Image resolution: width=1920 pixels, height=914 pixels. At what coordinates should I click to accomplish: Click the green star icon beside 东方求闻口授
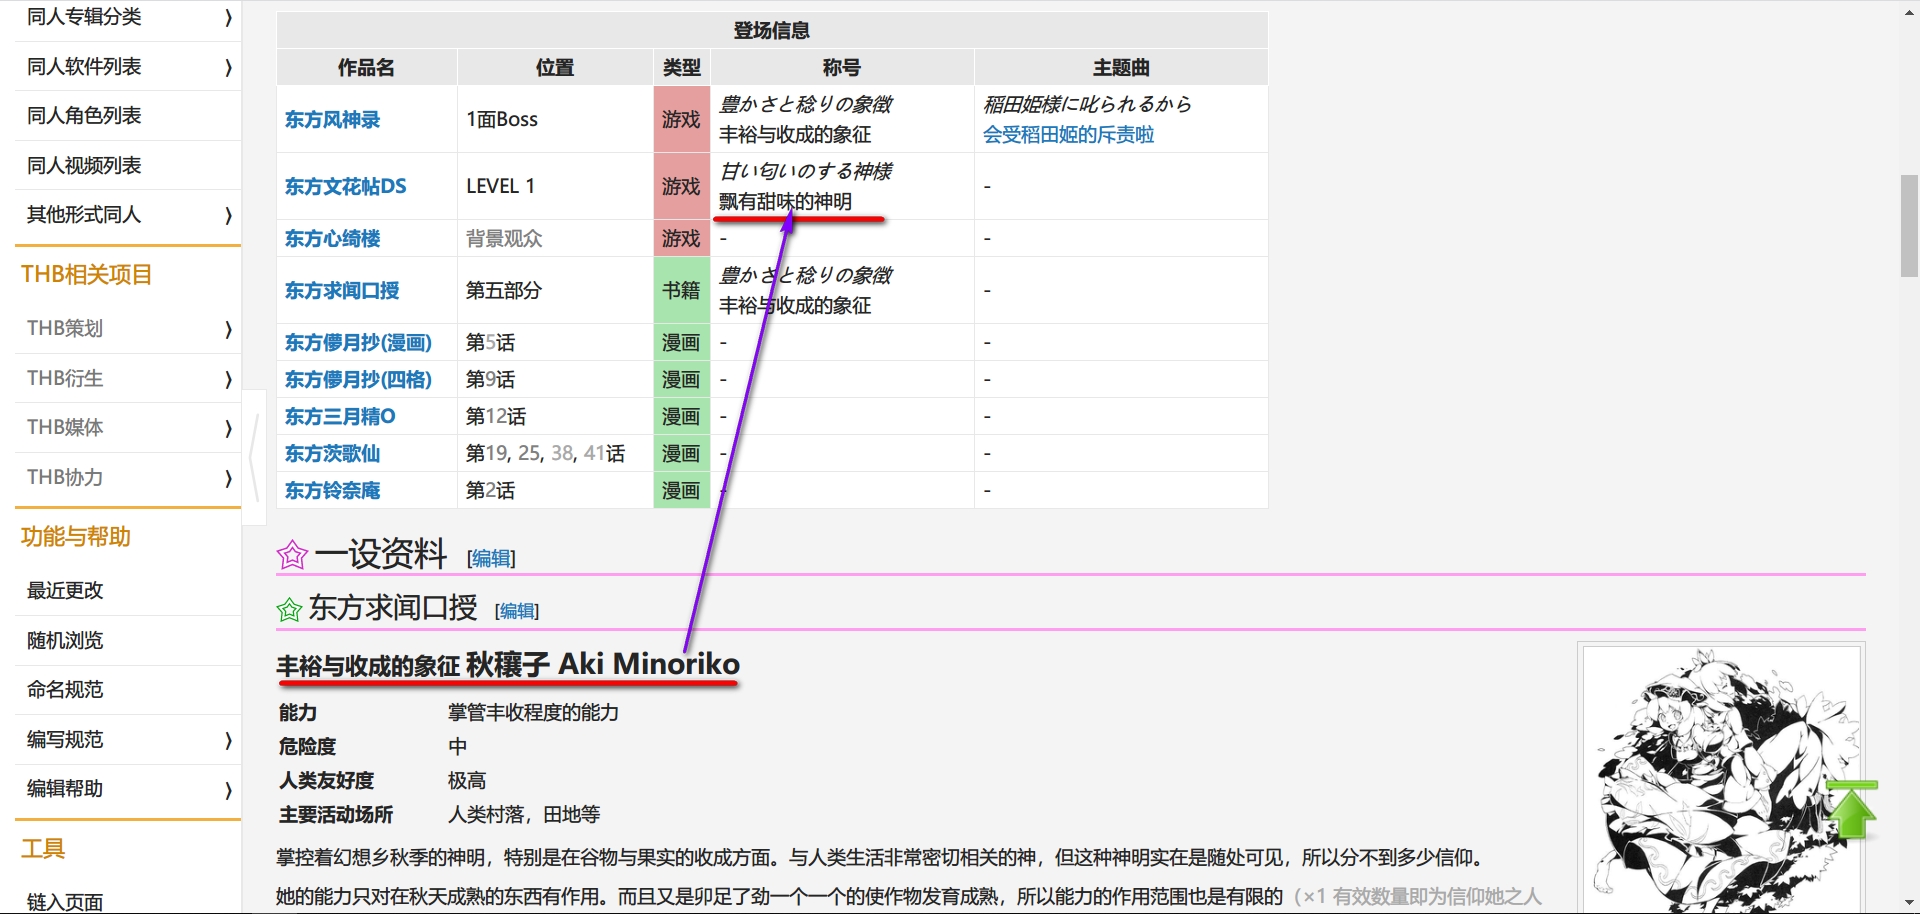pos(289,609)
